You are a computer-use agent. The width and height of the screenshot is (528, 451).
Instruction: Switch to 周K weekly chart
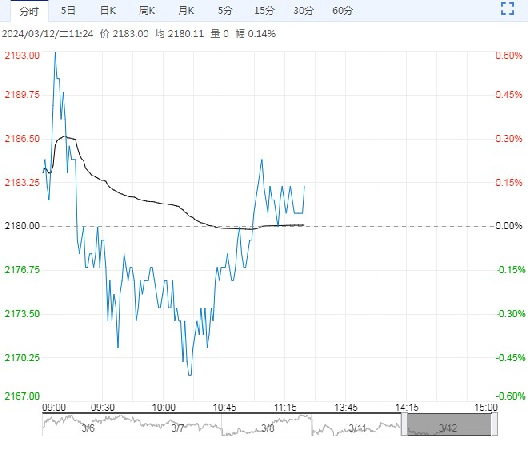tap(147, 11)
